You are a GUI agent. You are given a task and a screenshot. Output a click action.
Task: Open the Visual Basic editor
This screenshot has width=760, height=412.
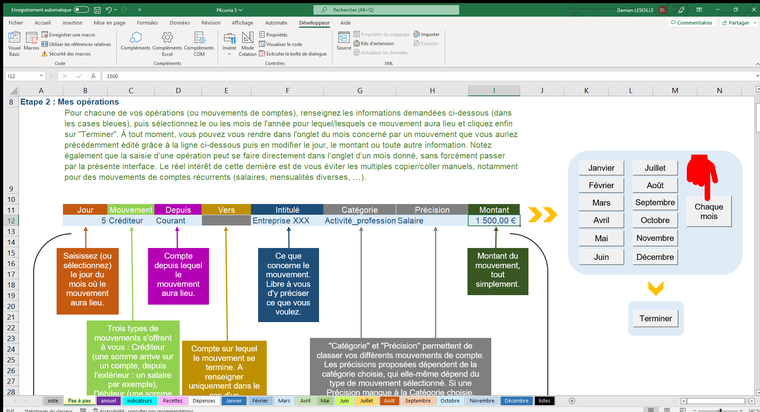click(14, 44)
